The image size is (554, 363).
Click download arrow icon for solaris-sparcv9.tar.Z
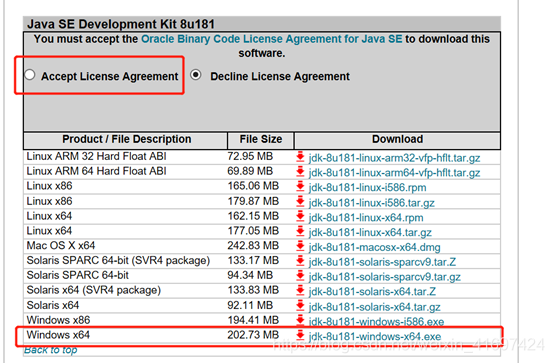(x=300, y=261)
